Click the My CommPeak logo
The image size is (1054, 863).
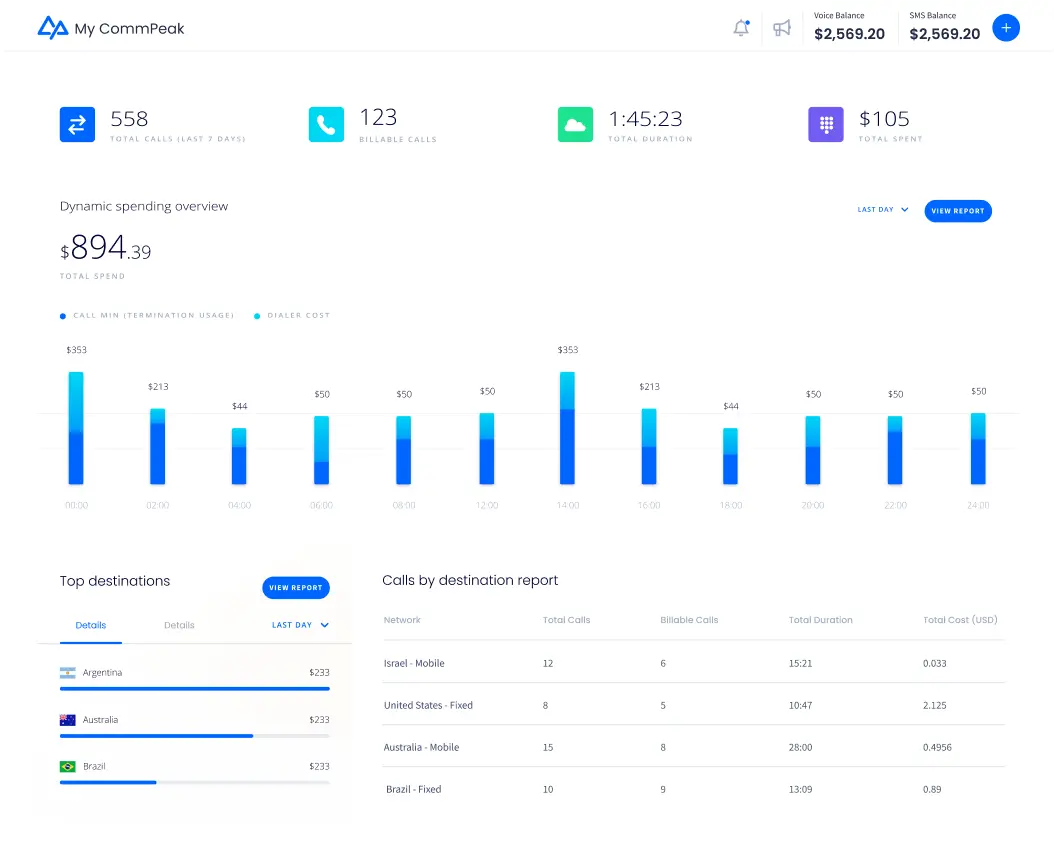(x=110, y=28)
